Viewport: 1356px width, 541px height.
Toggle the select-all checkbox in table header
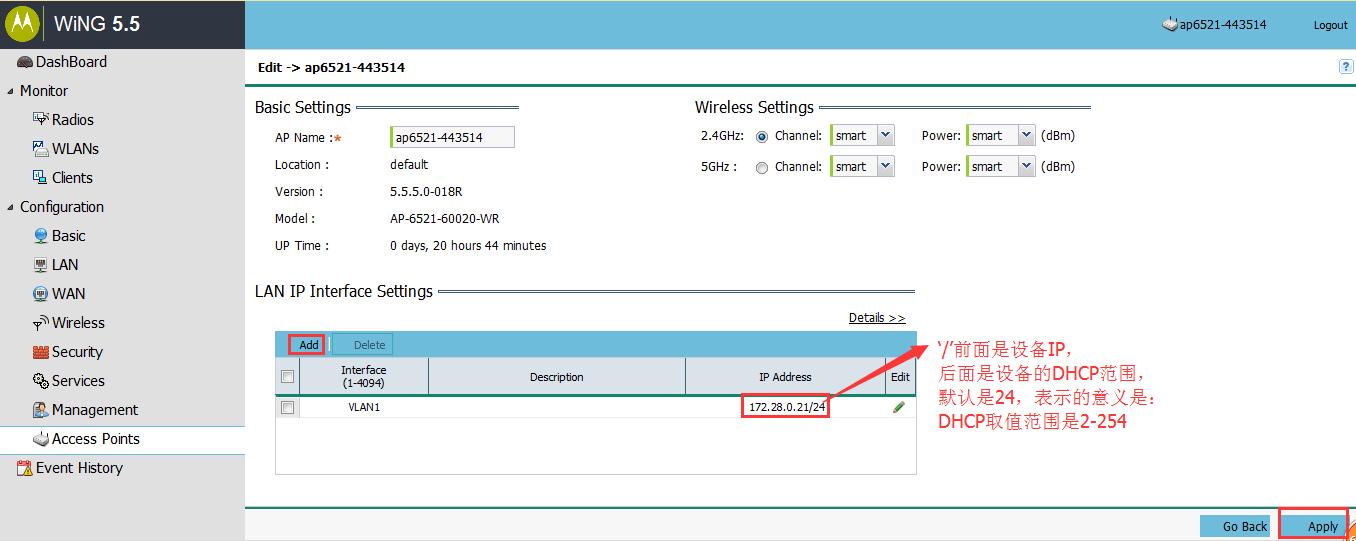[288, 377]
